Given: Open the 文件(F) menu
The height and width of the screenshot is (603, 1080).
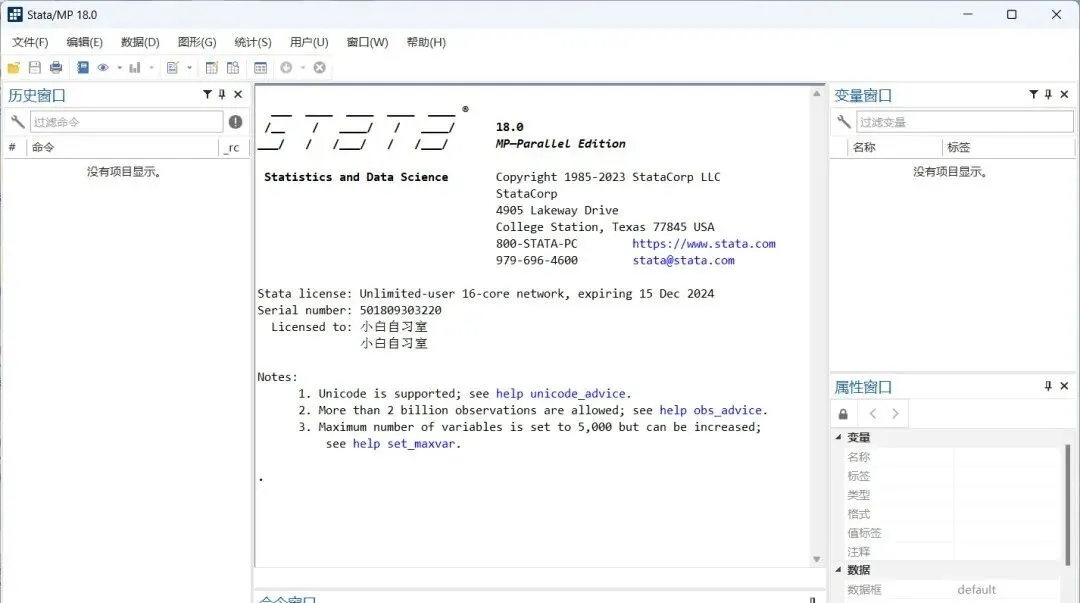Looking at the screenshot, I should [x=30, y=42].
